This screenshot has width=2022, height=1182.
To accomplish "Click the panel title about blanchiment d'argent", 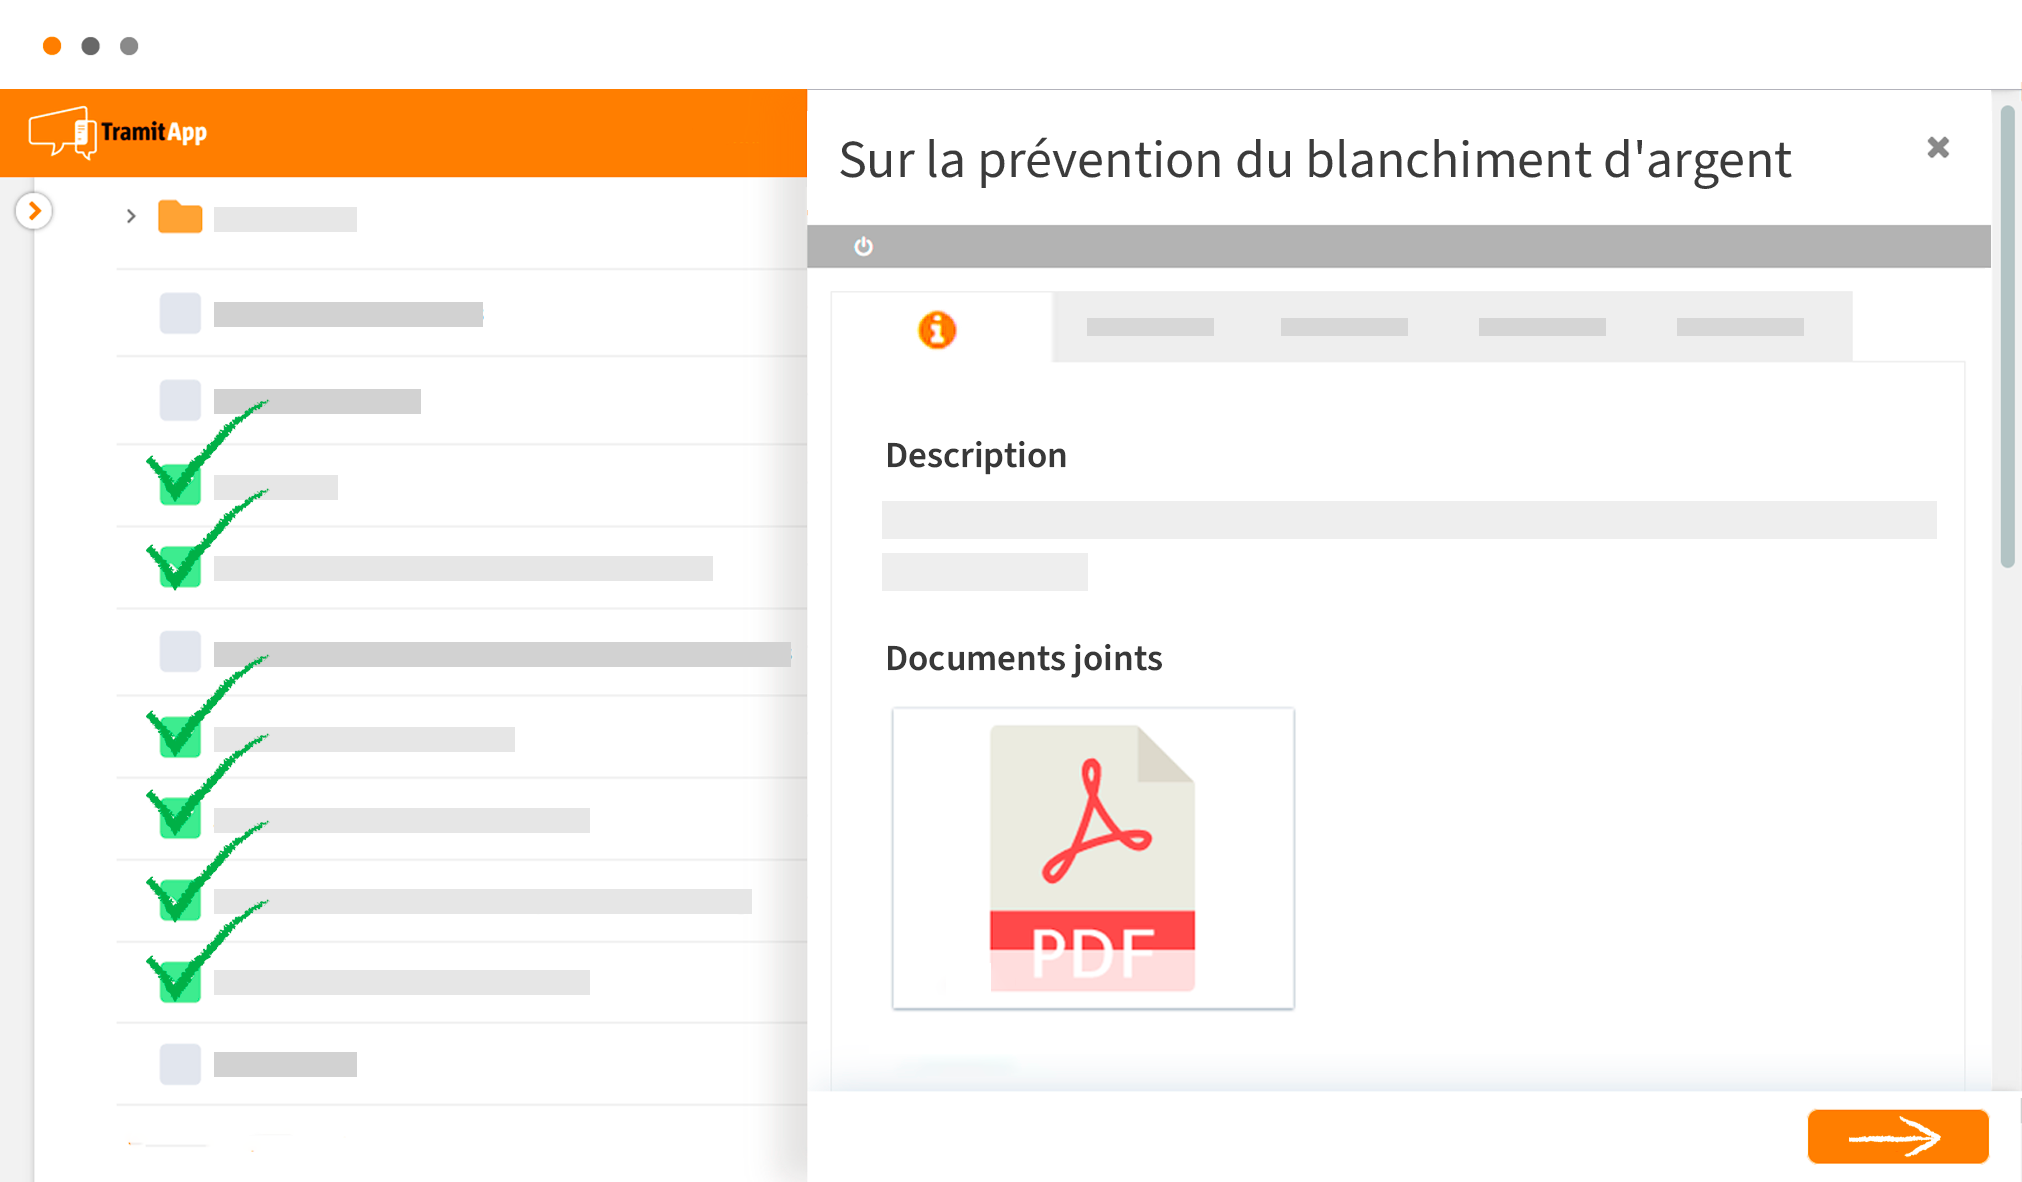I will [1315, 160].
